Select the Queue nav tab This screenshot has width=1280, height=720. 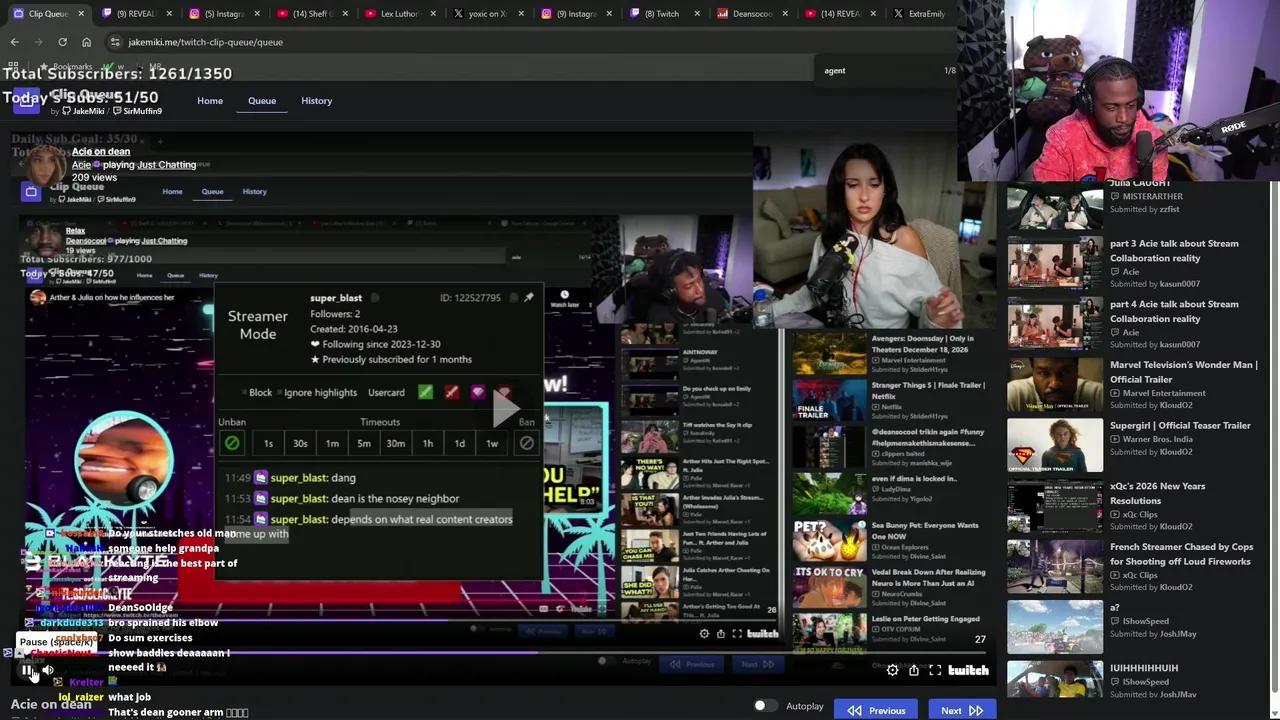[262, 101]
